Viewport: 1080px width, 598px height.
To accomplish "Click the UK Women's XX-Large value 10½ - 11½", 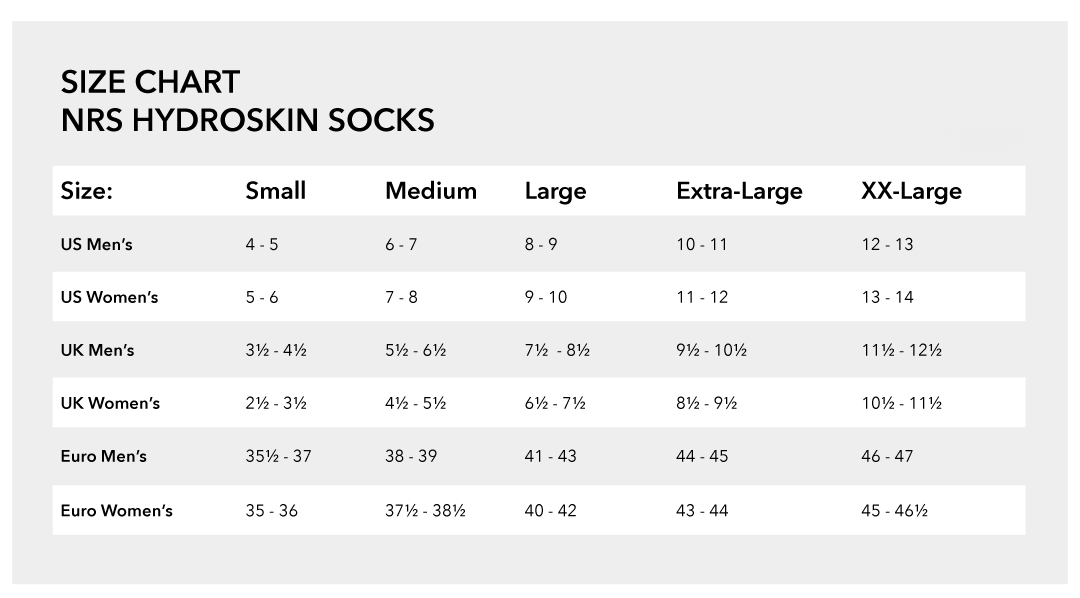I will coord(901,403).
